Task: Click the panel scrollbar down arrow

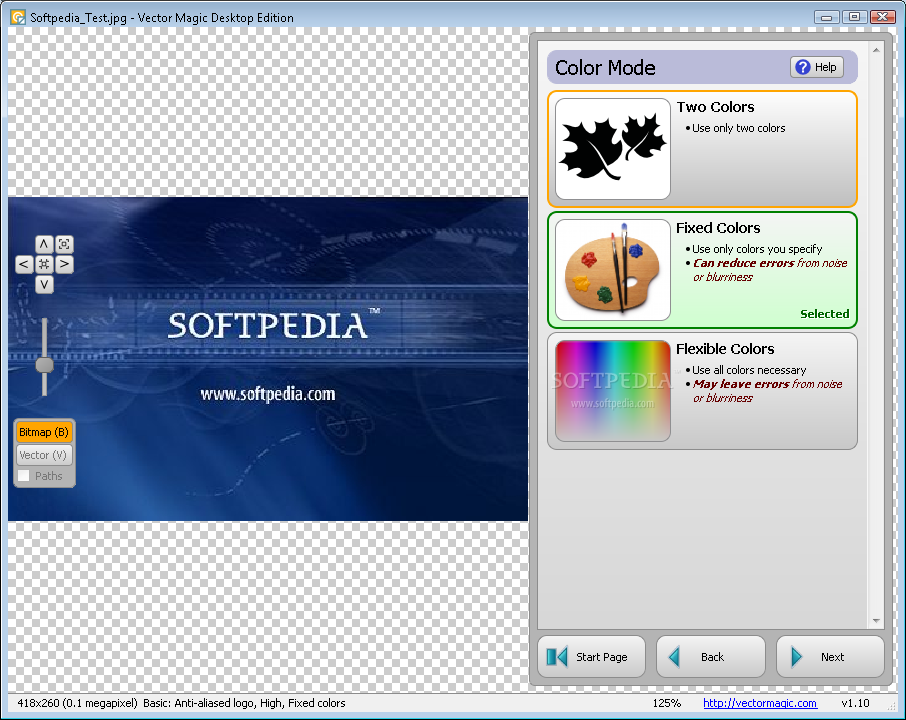Action: 876,621
